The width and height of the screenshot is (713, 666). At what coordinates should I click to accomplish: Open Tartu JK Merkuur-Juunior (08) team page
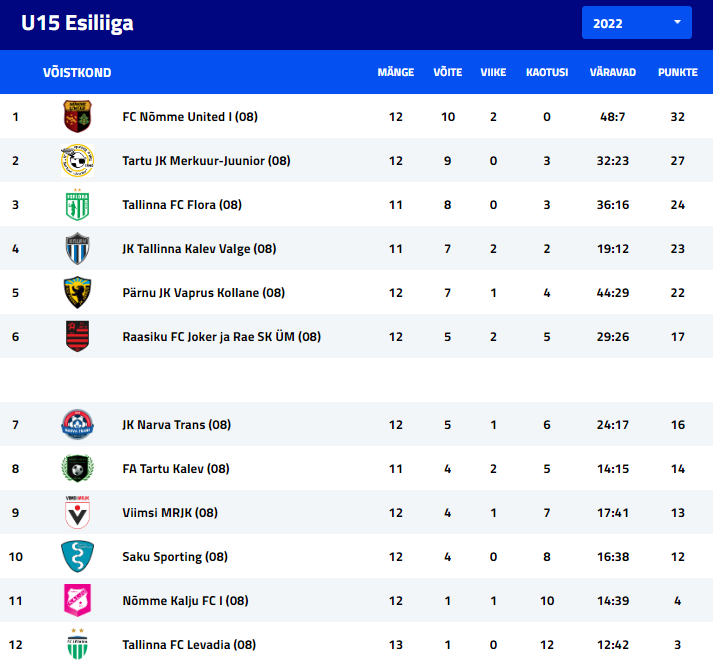tap(206, 161)
